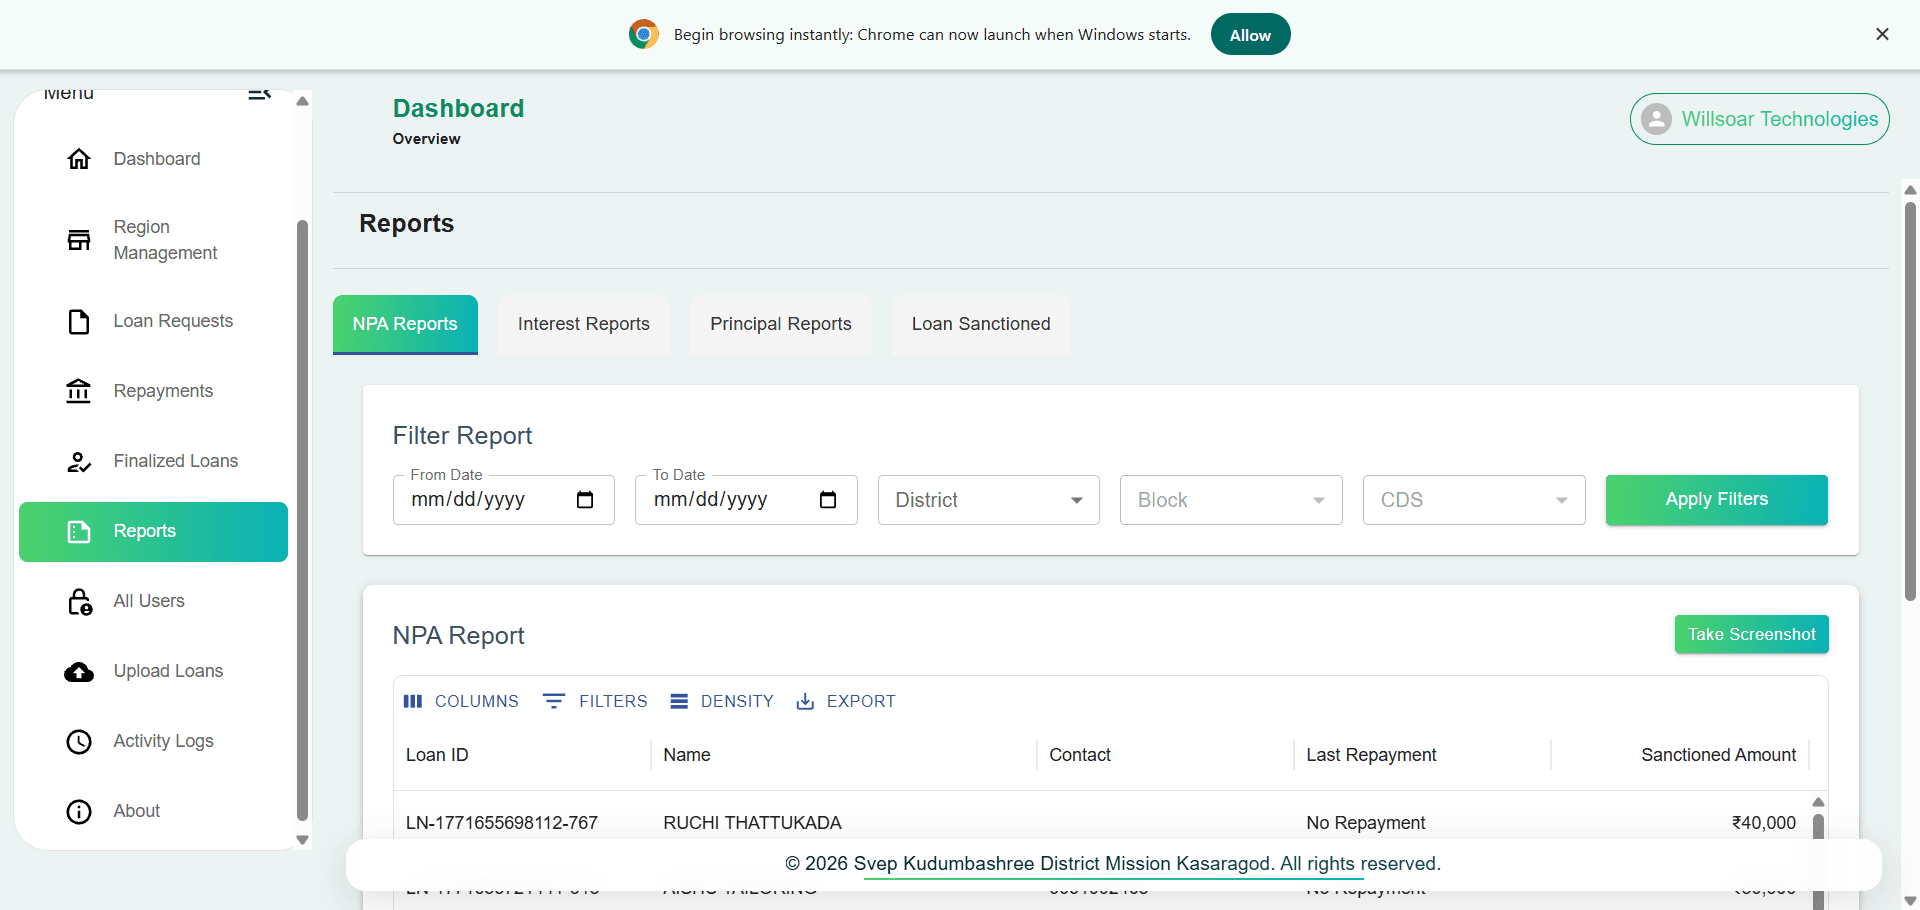Open the About page
The width and height of the screenshot is (1920, 910).
[x=153, y=811]
